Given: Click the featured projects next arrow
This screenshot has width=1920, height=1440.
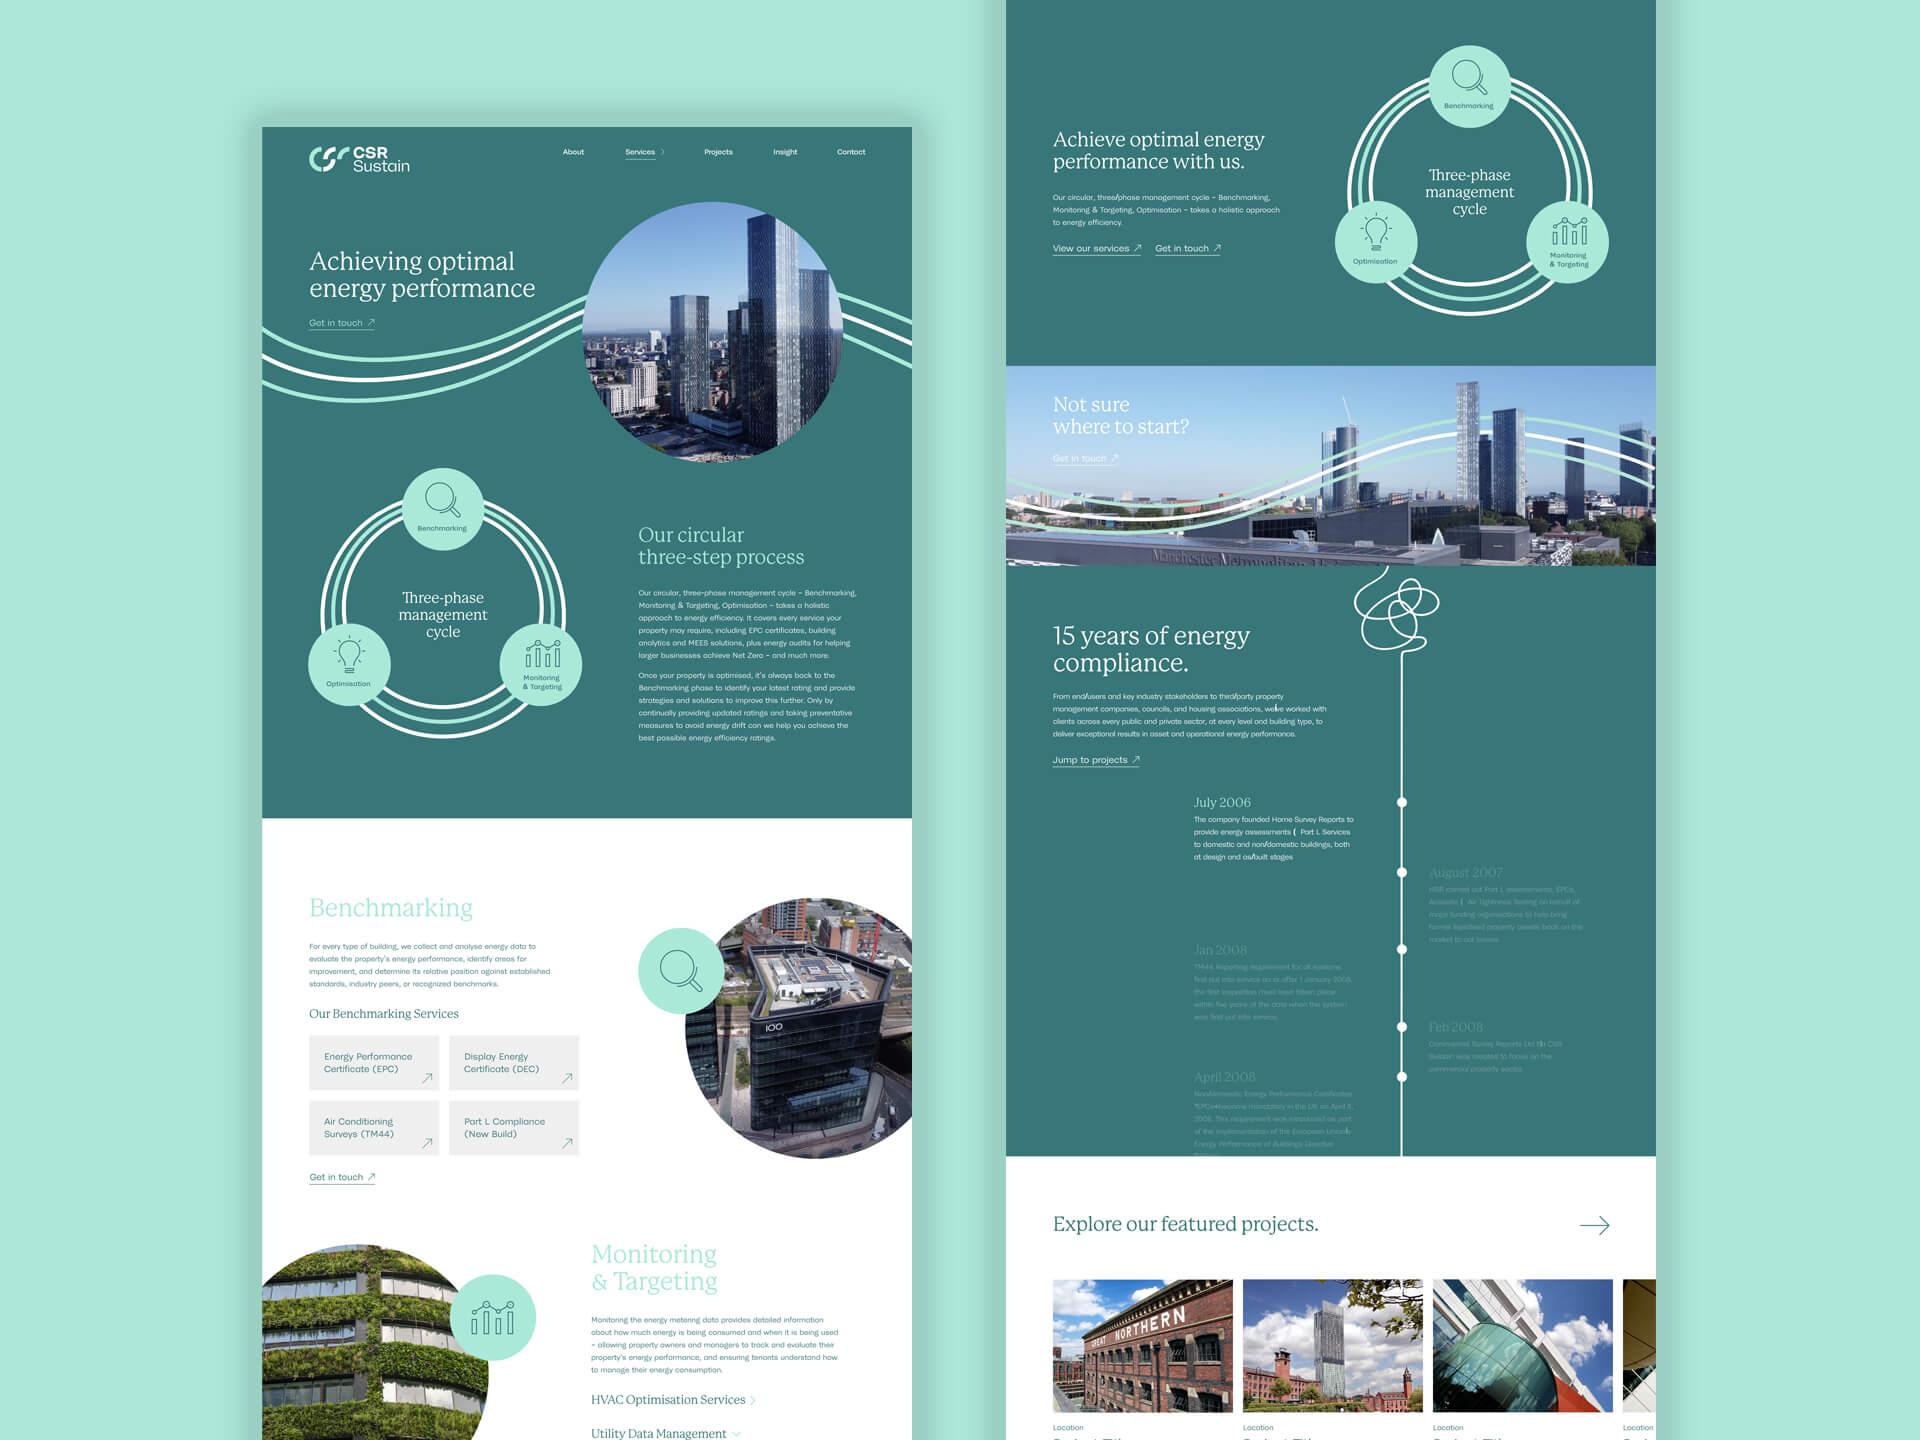Looking at the screenshot, I should (x=1595, y=1225).
